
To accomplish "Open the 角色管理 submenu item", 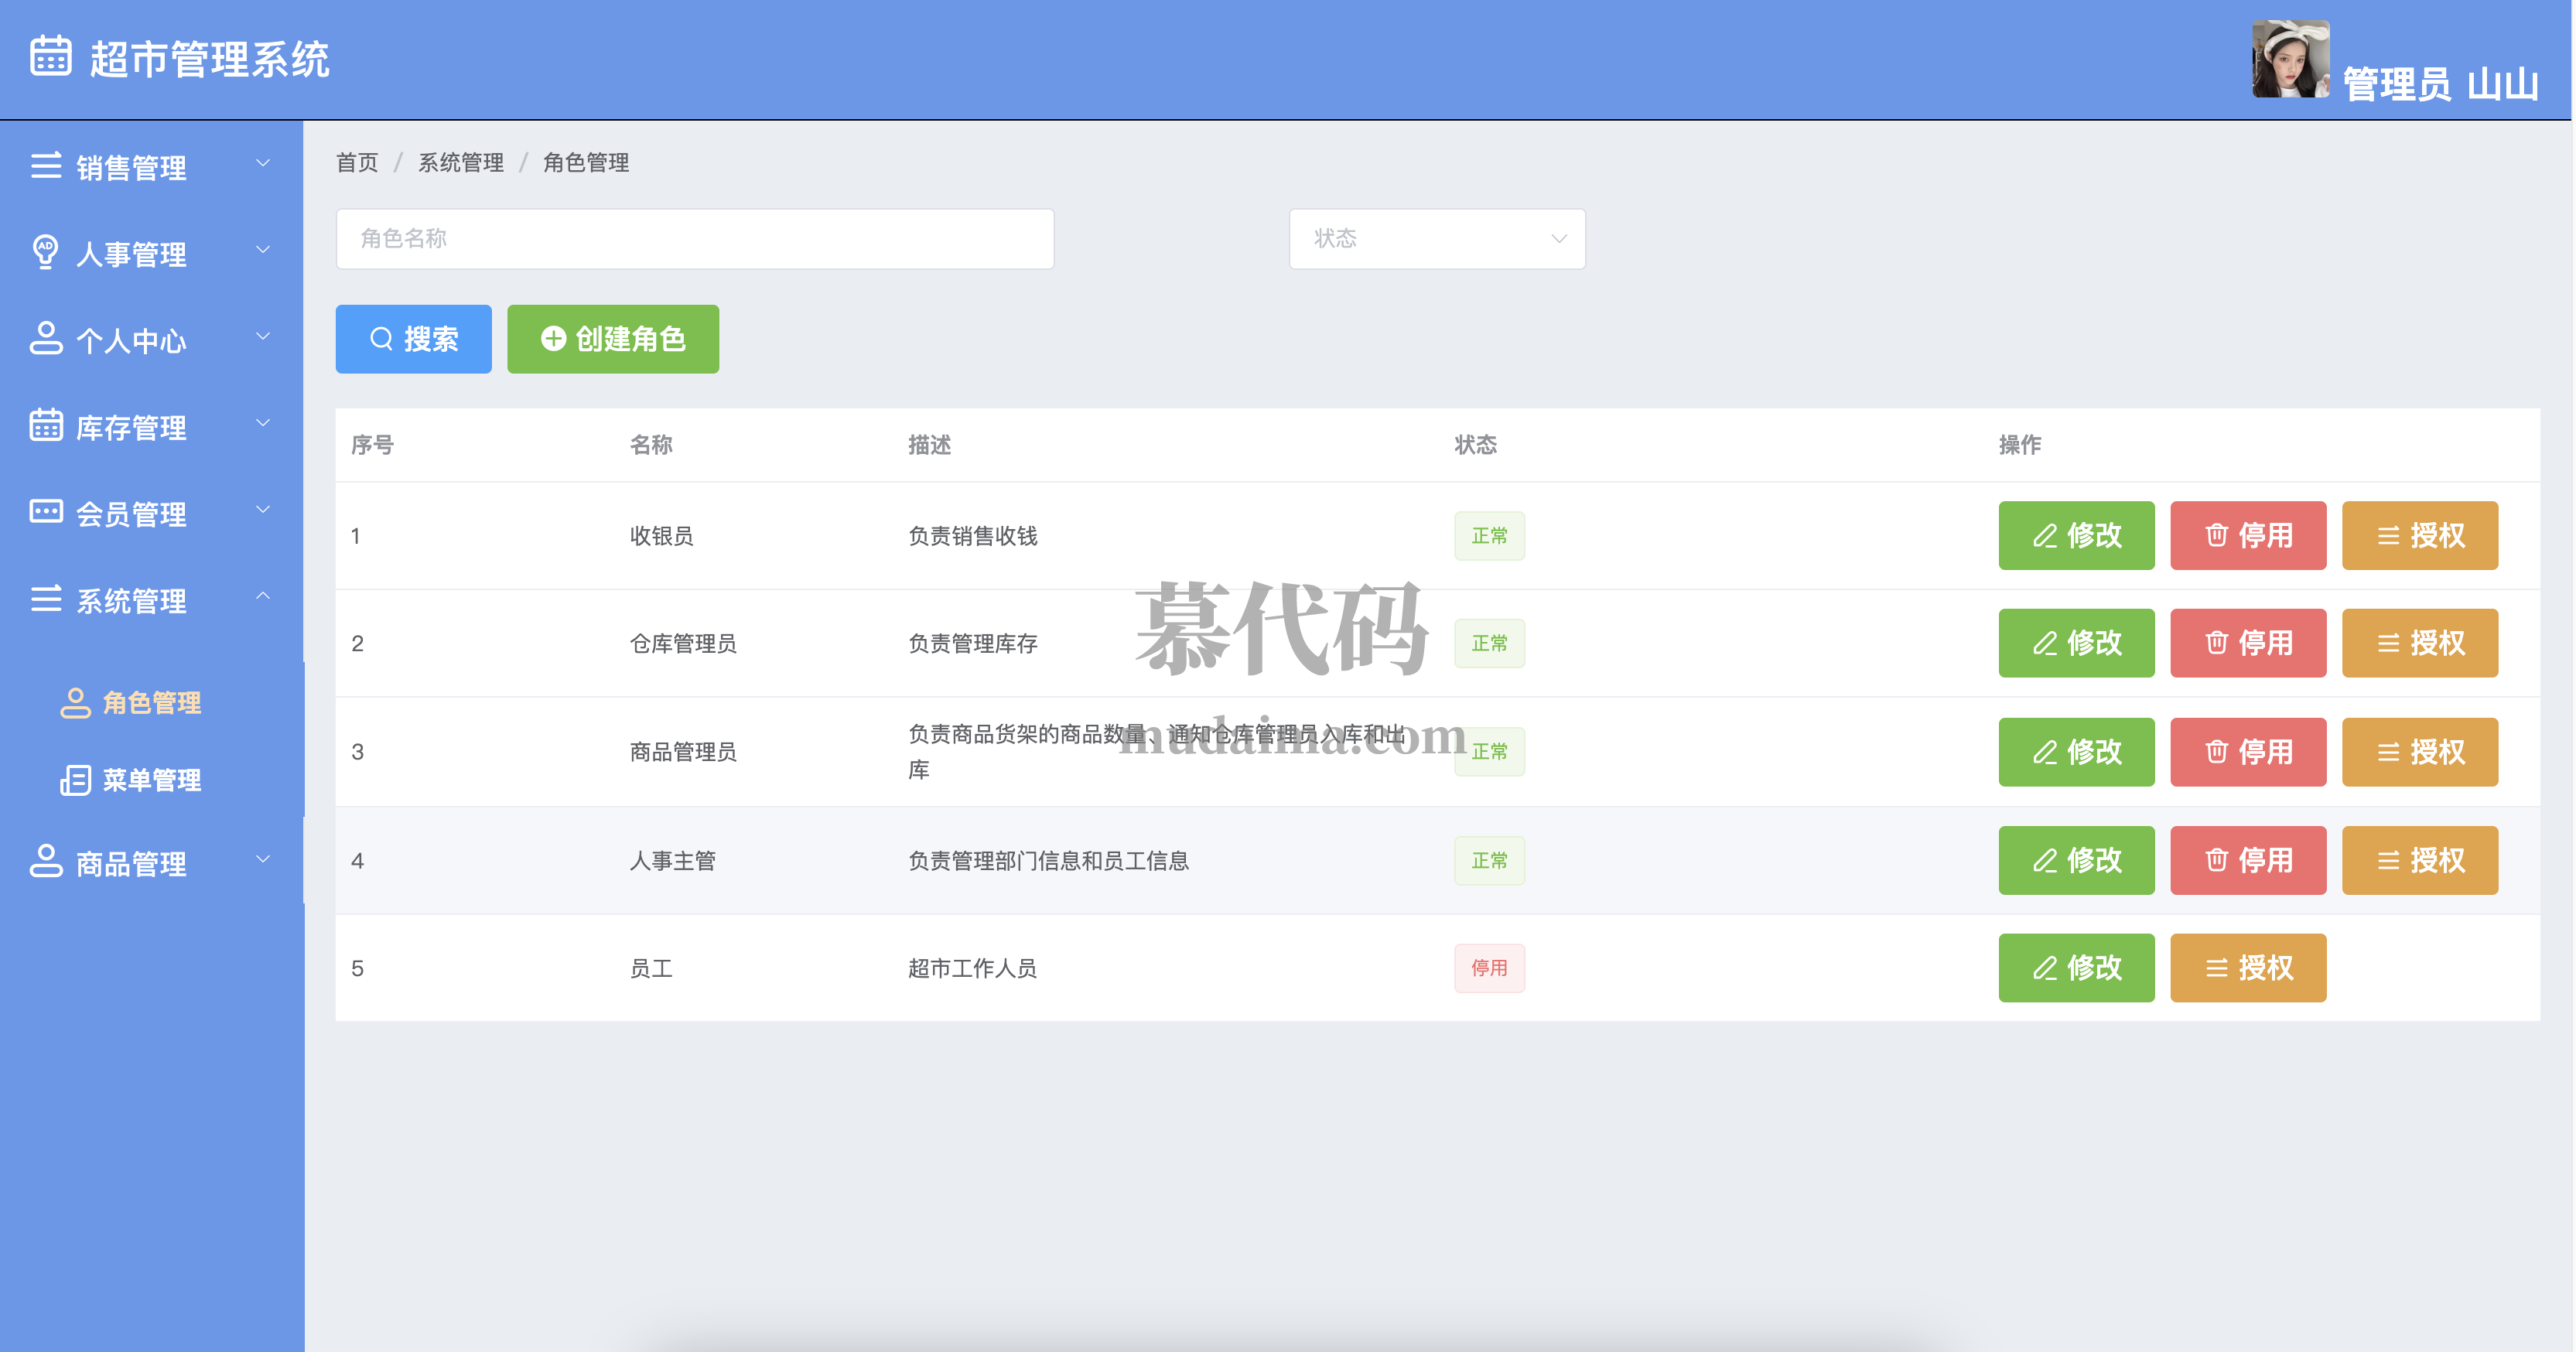I will coord(151,703).
